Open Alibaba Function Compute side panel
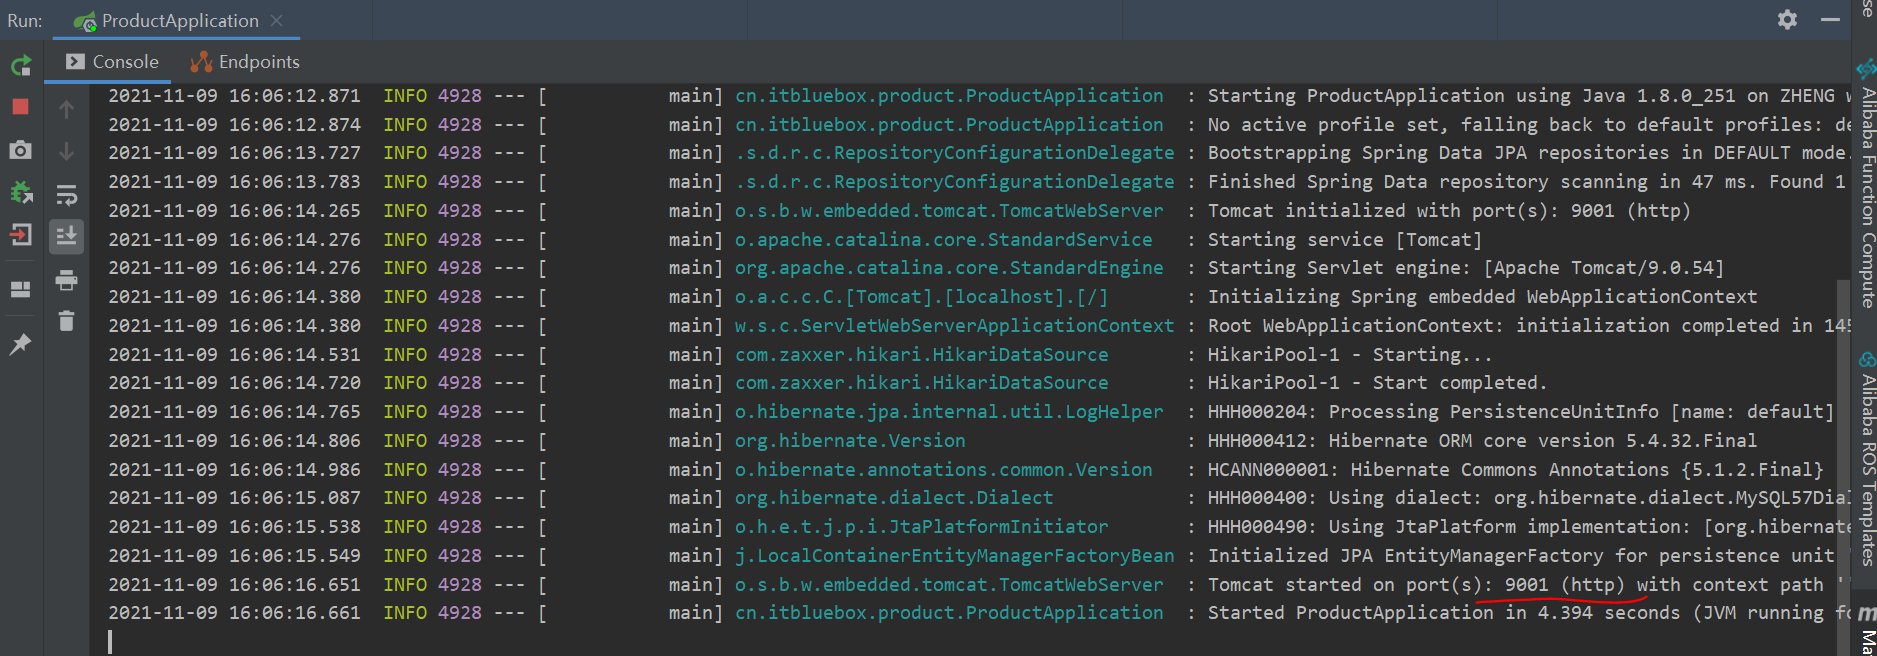 (x=1866, y=184)
